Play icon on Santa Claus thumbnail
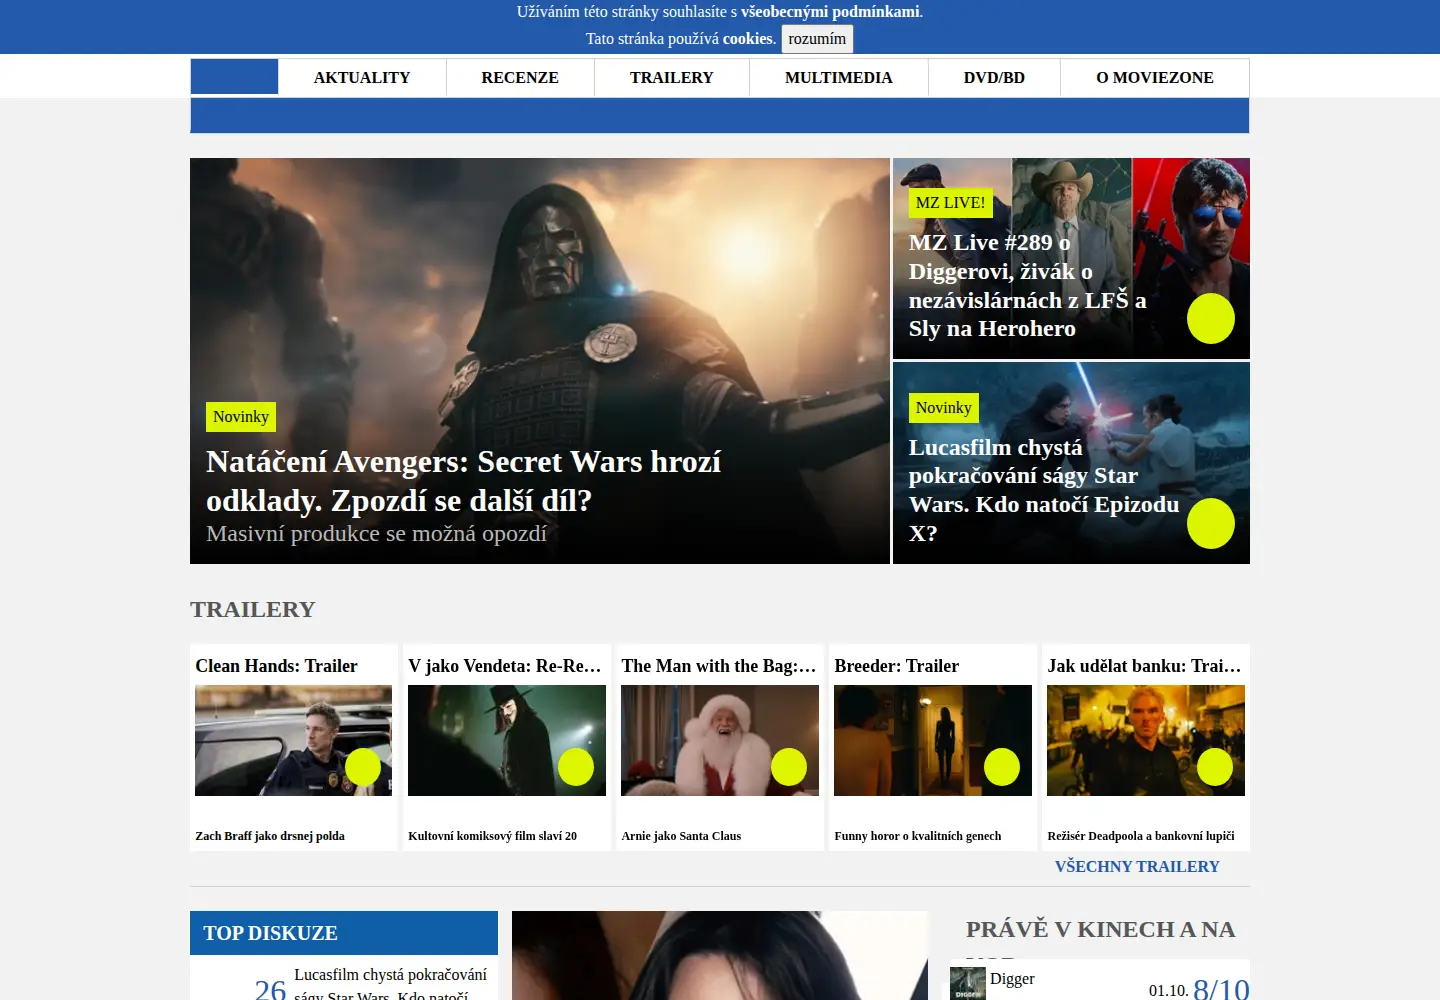The height and width of the screenshot is (1000, 1440). coord(789,767)
